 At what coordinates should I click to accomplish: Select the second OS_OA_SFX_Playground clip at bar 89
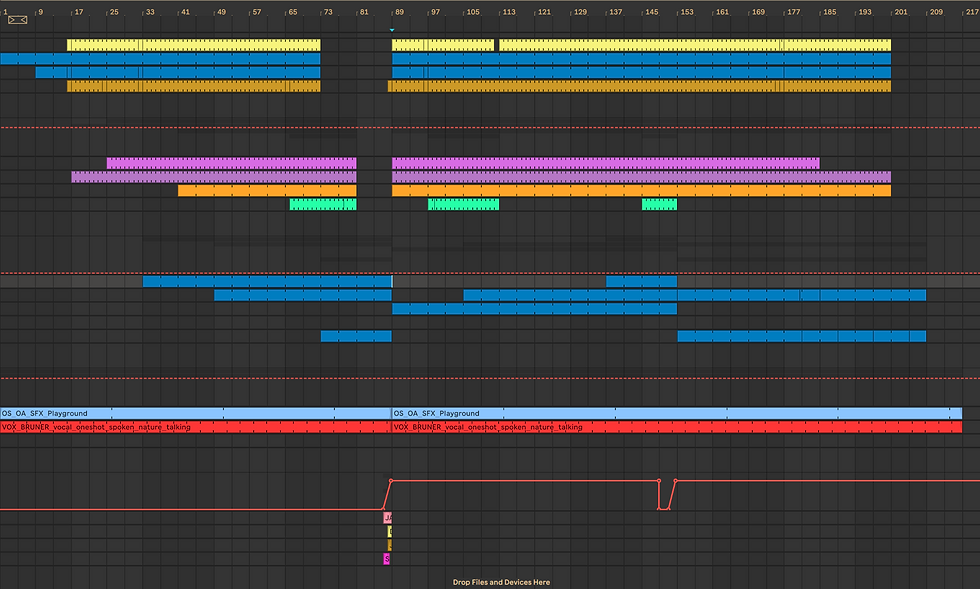coord(677,413)
